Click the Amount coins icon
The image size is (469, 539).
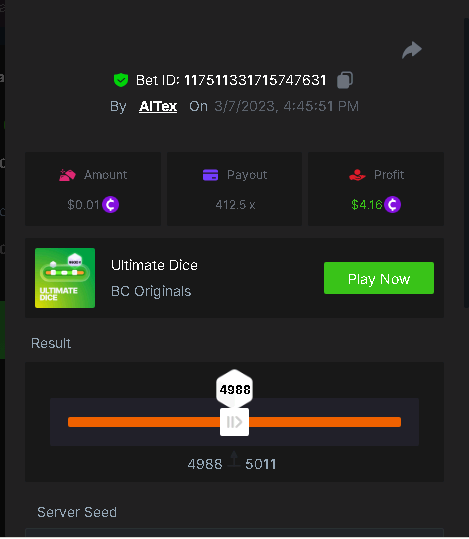[x=67, y=175]
